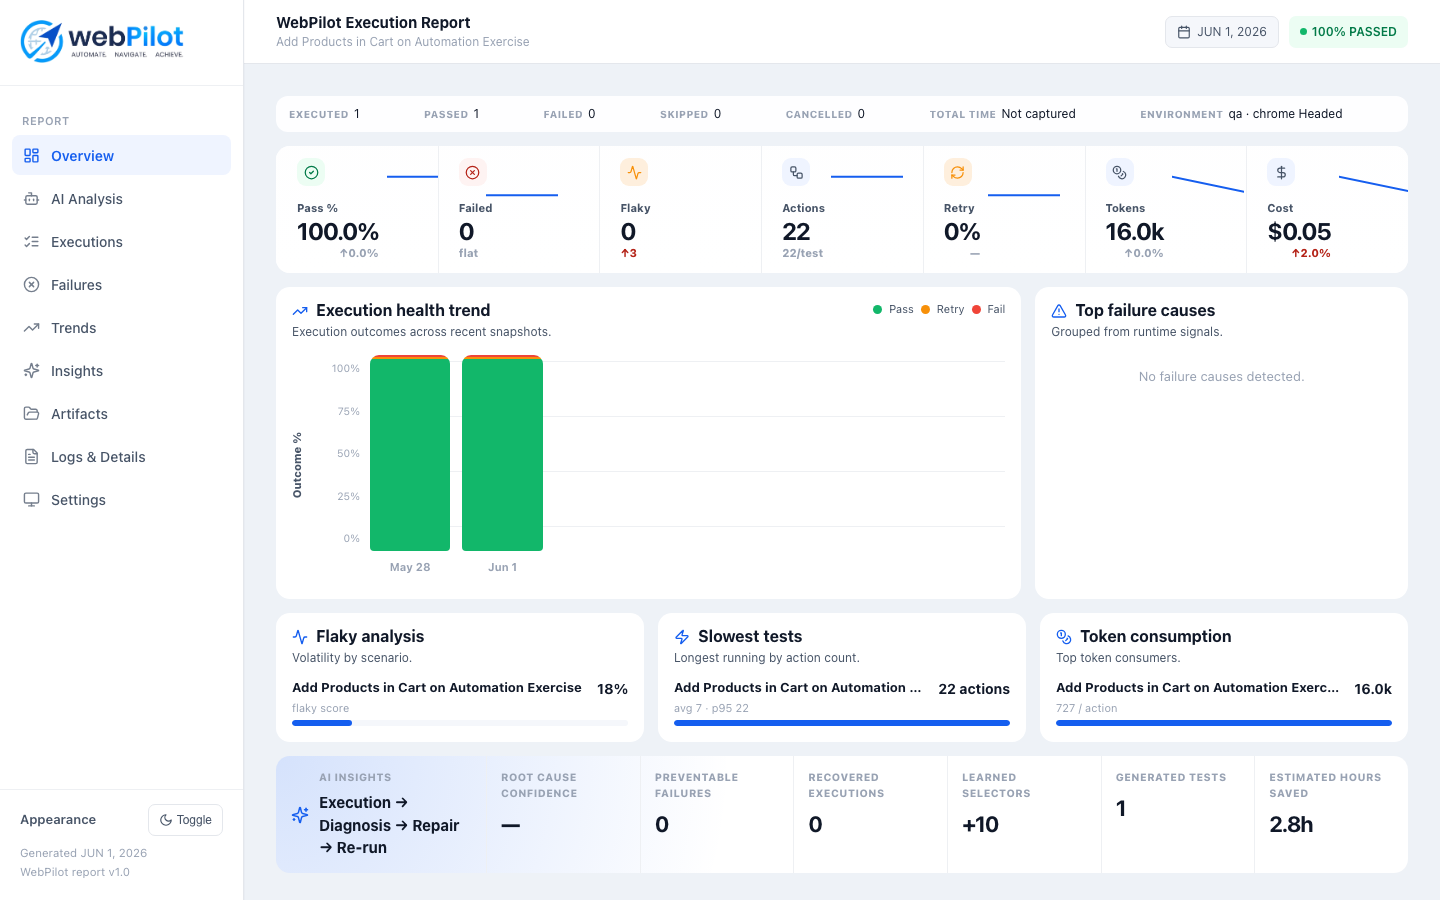Click the Token consumption coins icon

[x=1064, y=637]
